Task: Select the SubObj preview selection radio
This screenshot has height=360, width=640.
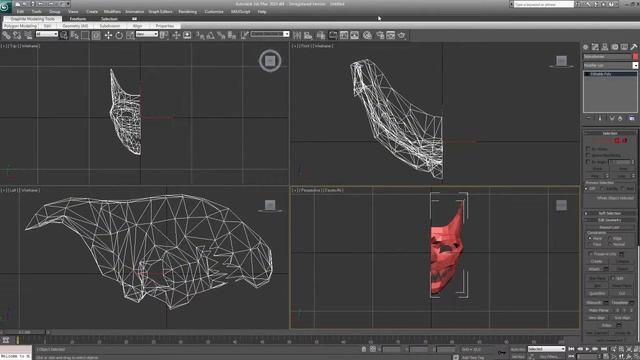Action: (603, 189)
